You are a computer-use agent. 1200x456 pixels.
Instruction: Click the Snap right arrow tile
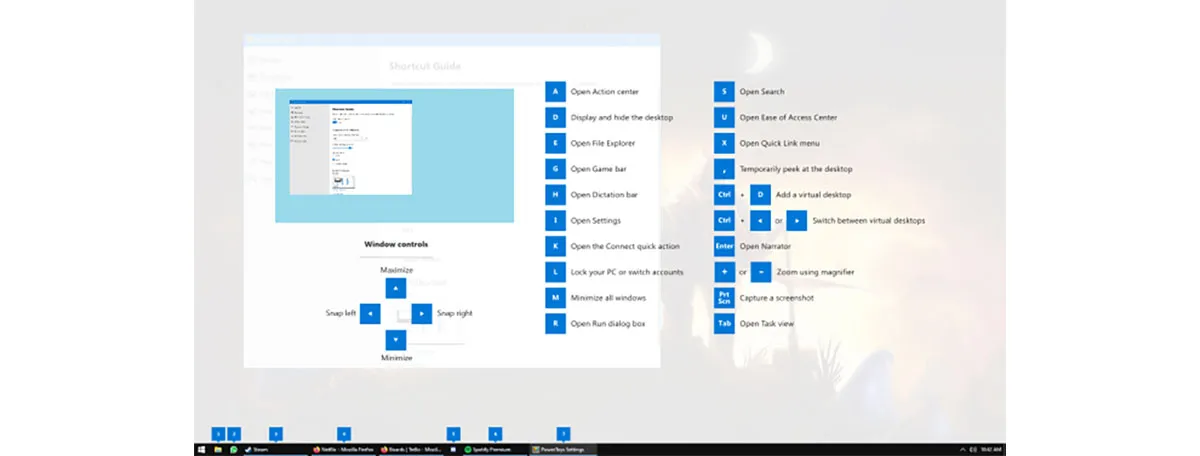pyautogui.click(x=422, y=314)
